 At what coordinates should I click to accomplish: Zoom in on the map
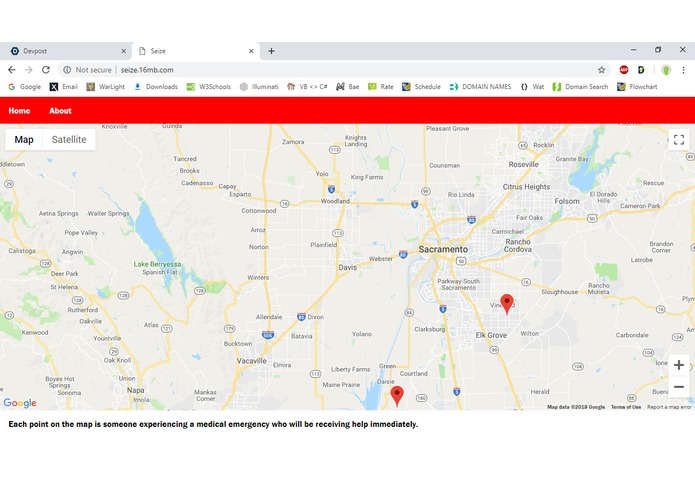(x=679, y=365)
